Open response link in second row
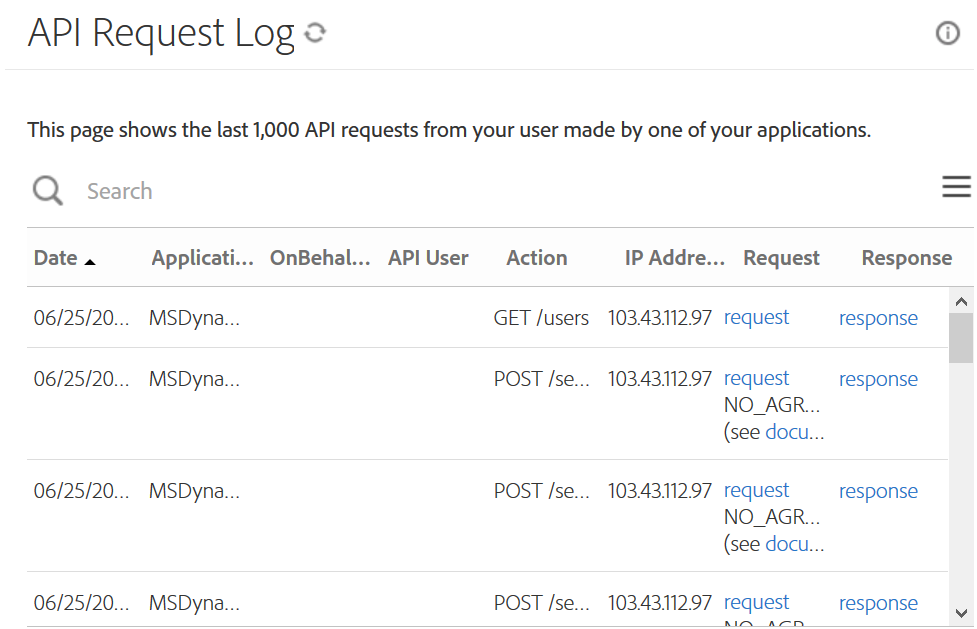 [878, 378]
